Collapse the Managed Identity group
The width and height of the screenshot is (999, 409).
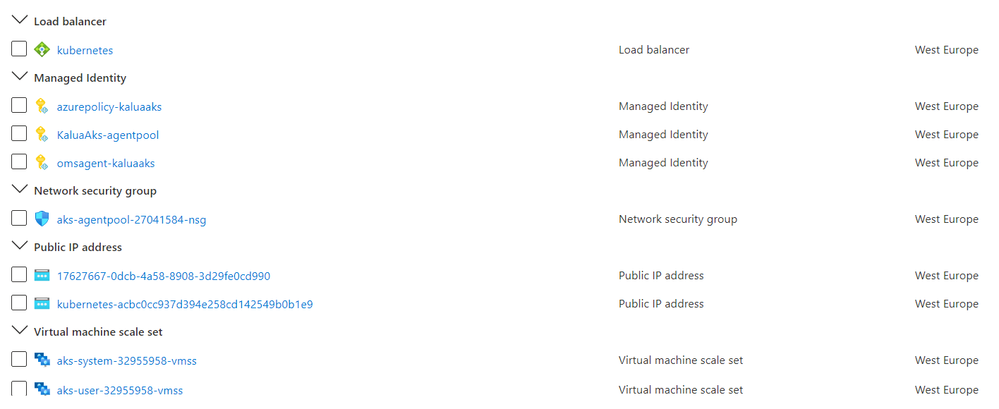(20, 77)
